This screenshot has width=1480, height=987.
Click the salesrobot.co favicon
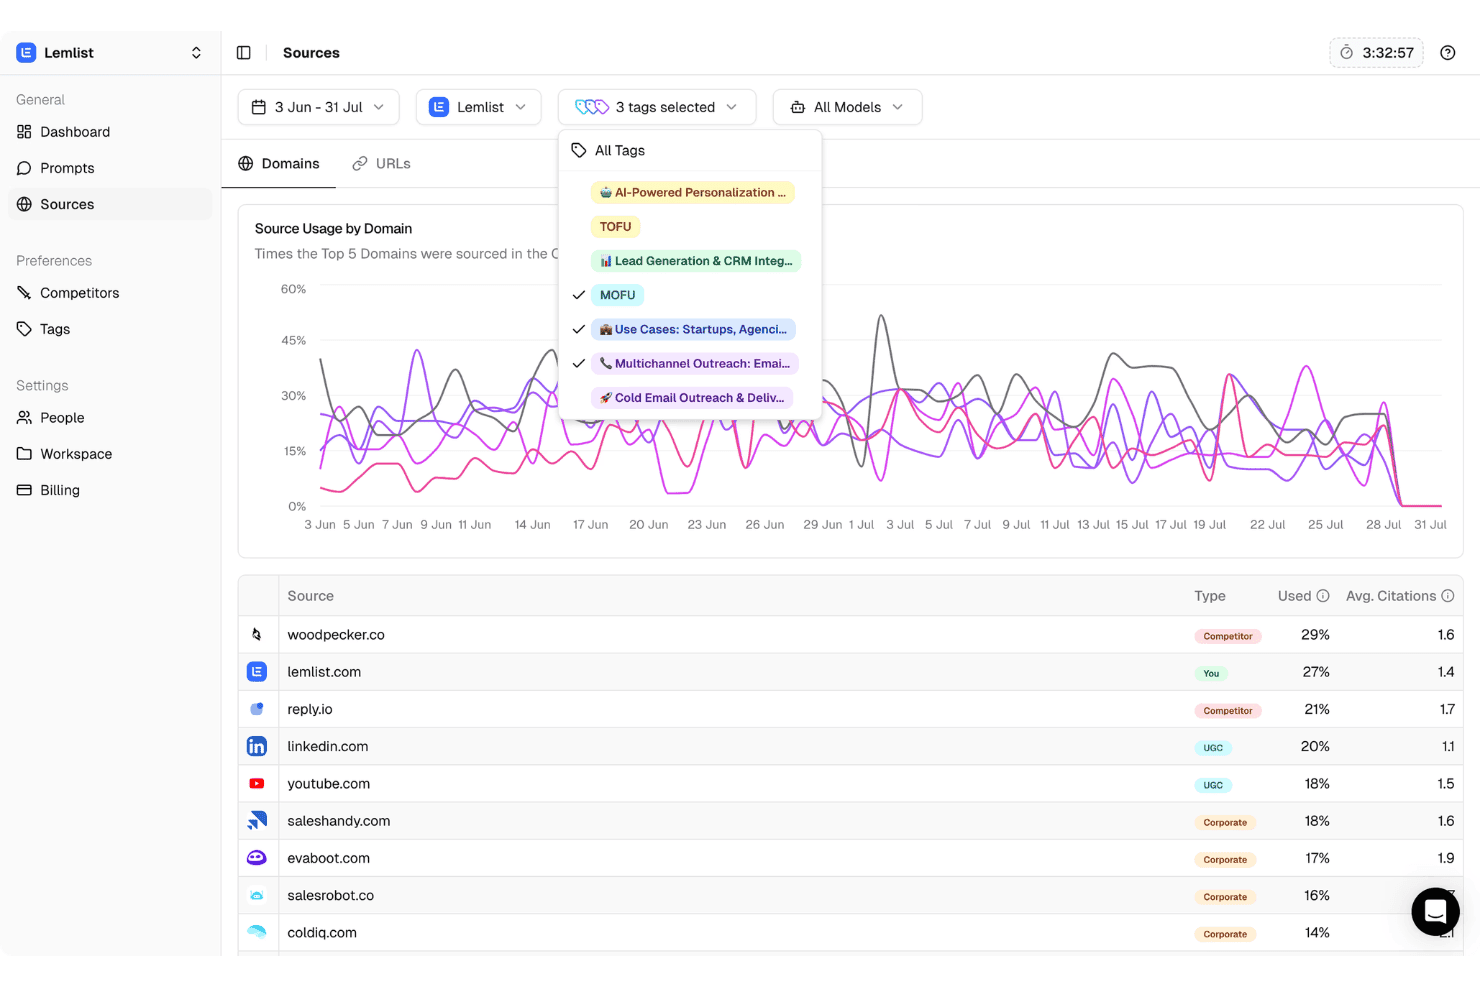[257, 896]
